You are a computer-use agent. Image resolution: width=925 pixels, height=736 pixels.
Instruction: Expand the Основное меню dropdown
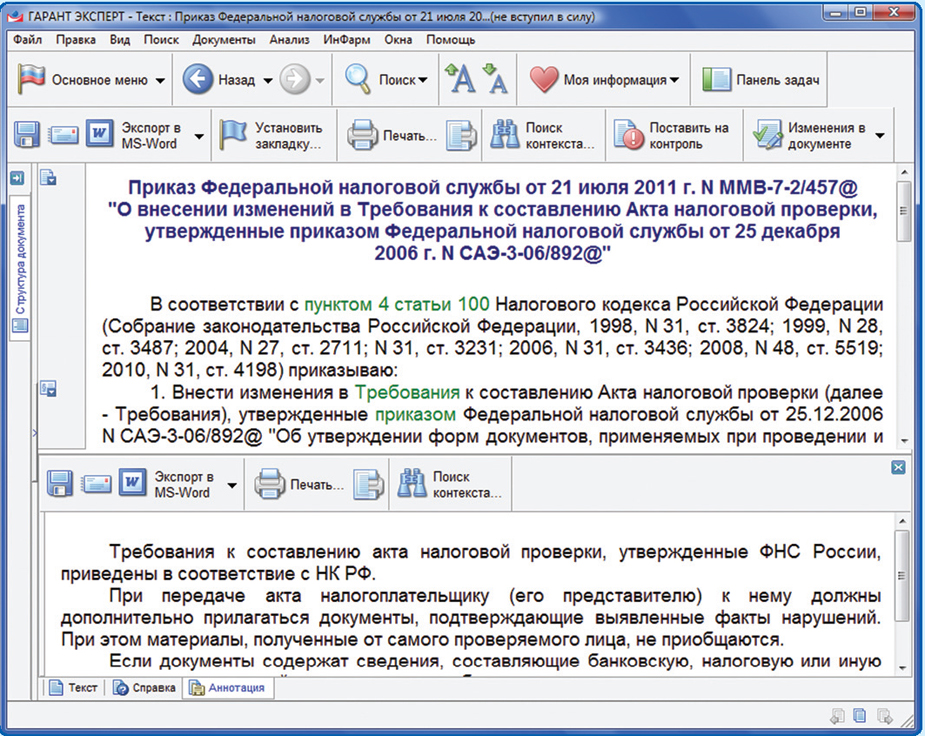(160, 80)
